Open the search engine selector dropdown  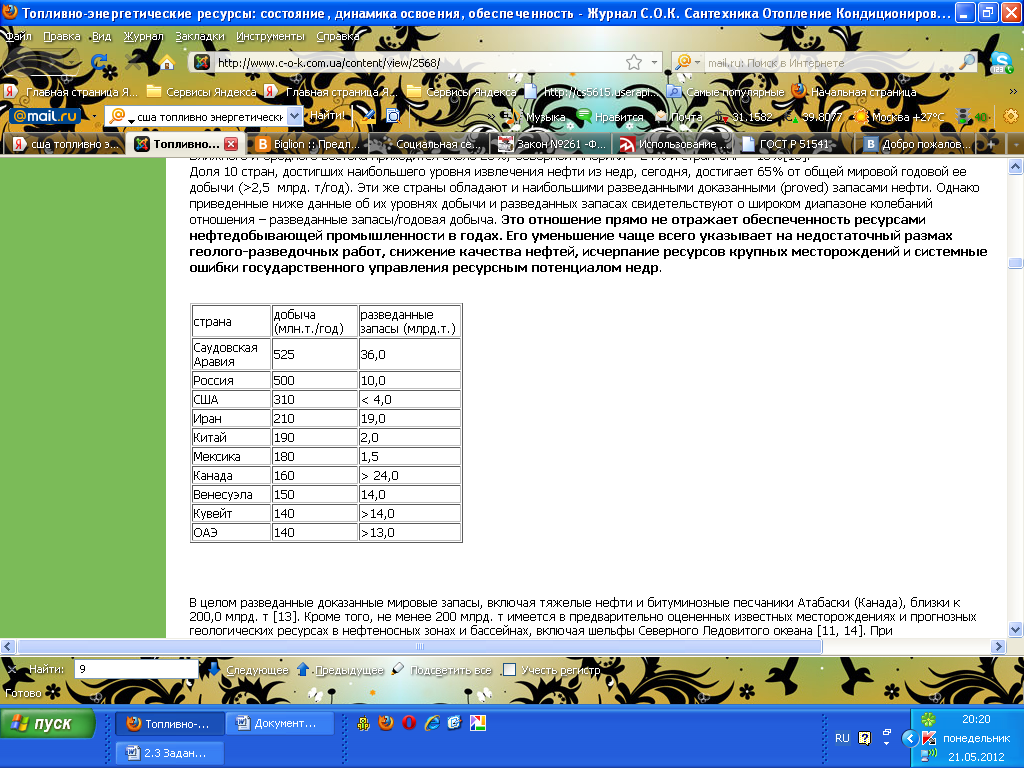coord(697,63)
